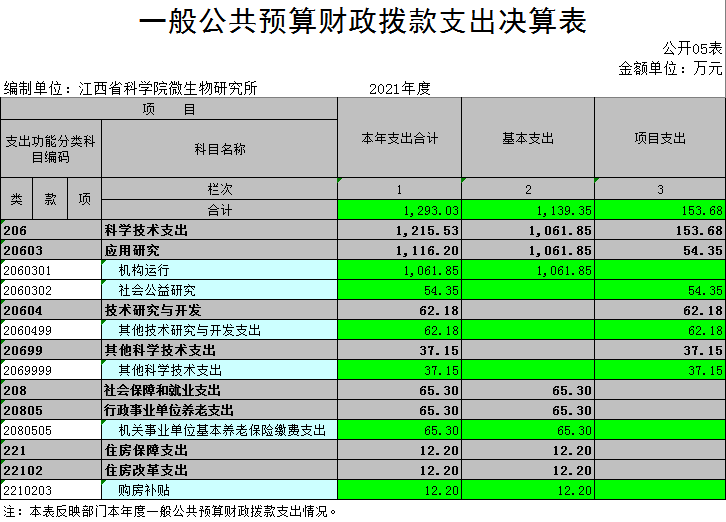Click 153.68 in the 合计 row
This screenshot has width=726, height=522.
point(660,210)
